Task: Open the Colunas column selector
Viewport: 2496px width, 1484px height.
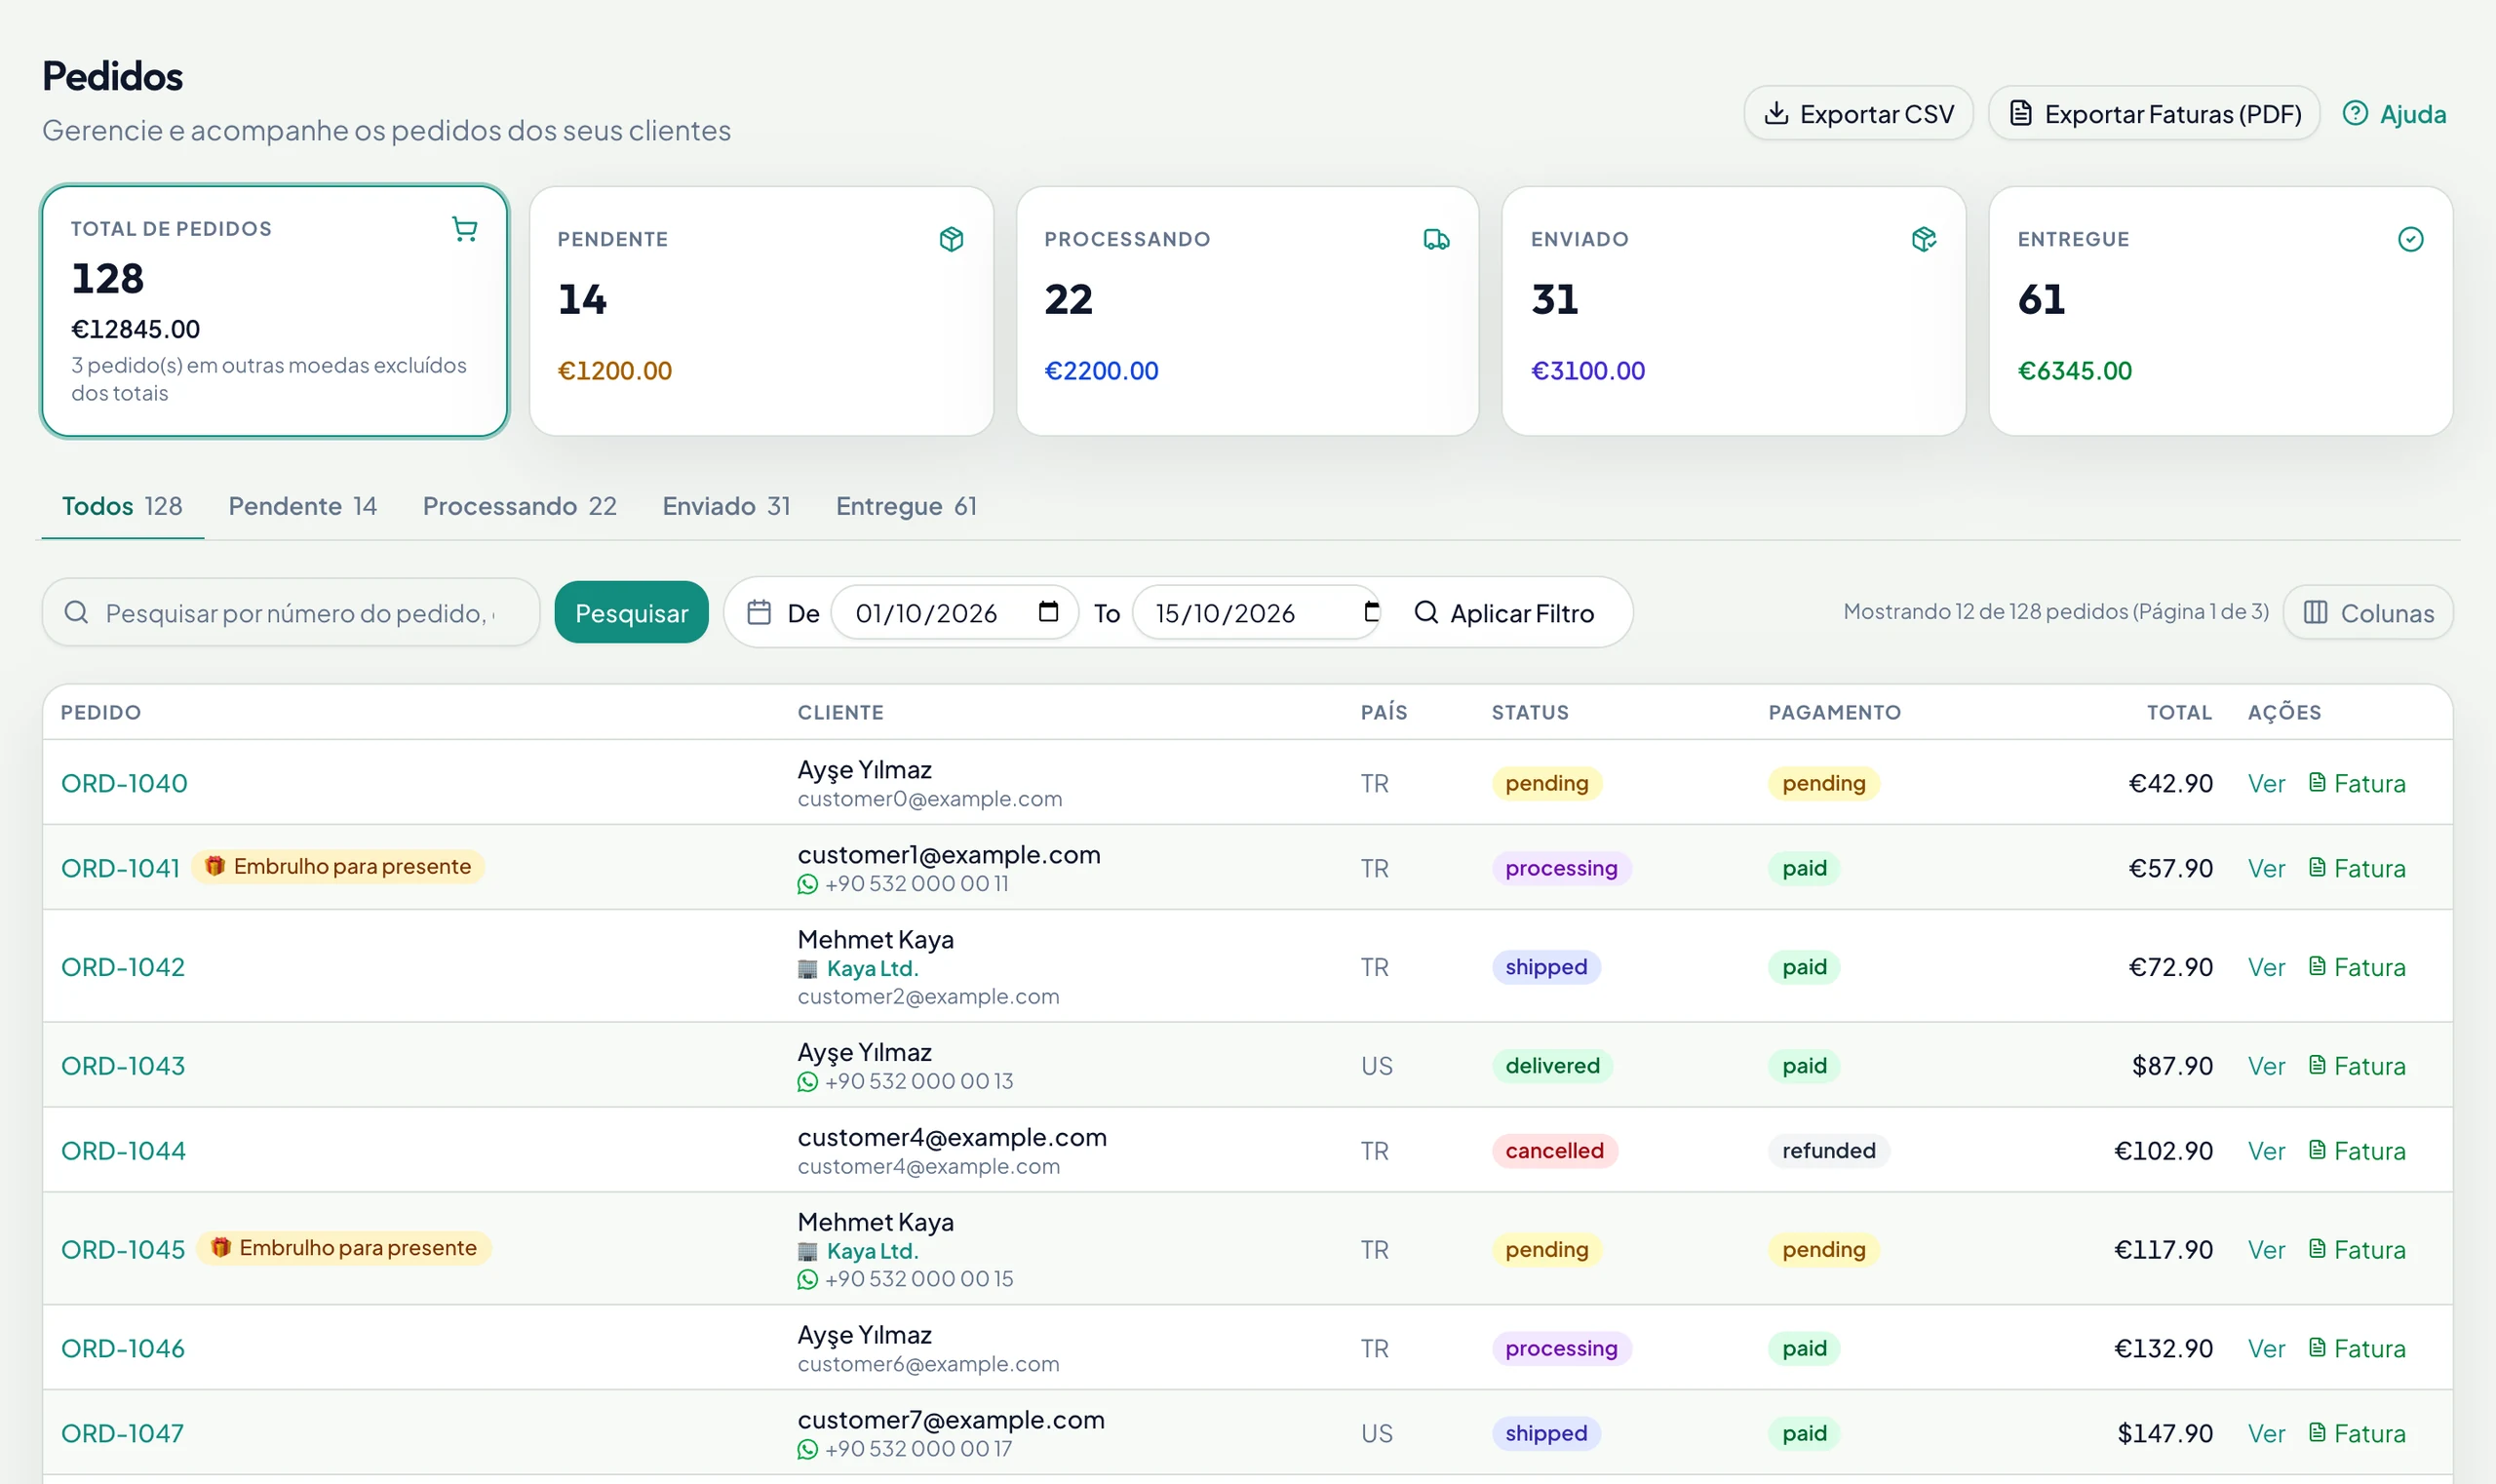Action: 2367,612
